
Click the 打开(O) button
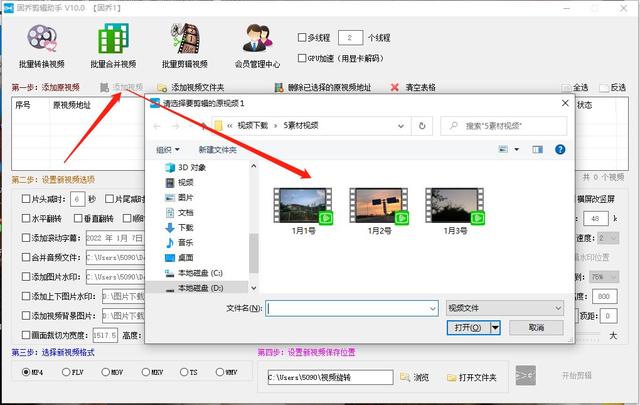click(x=469, y=327)
